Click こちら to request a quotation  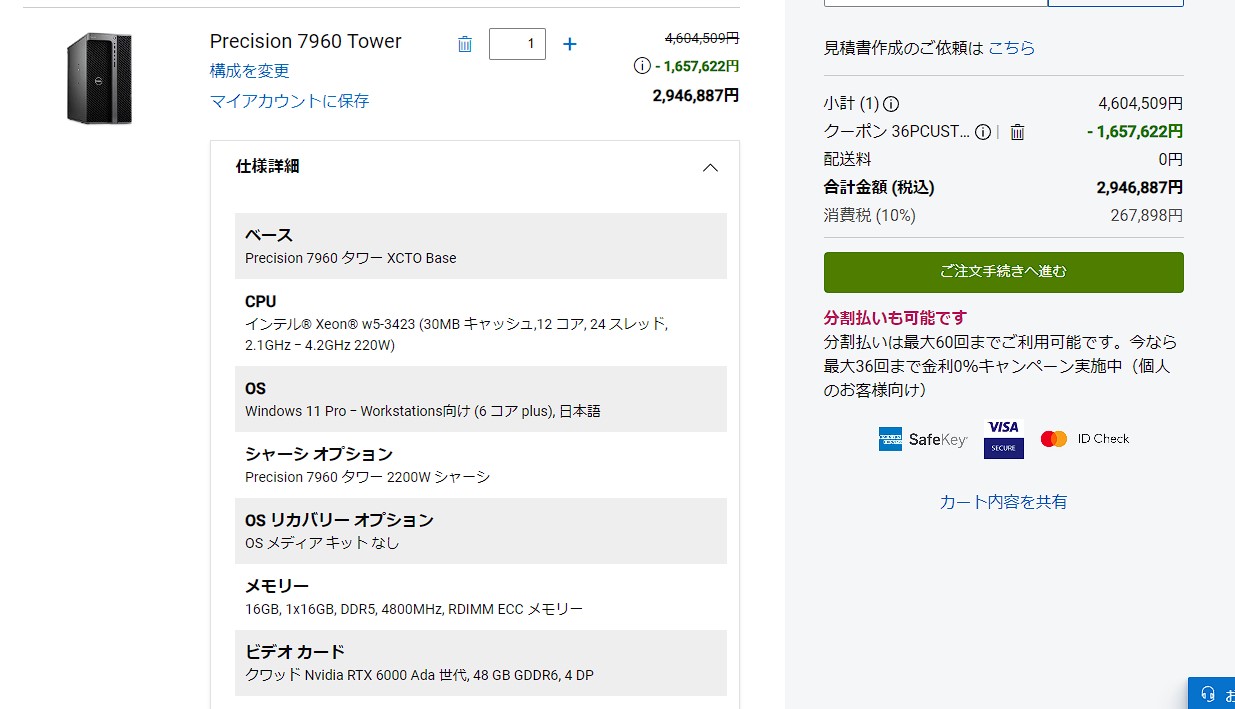coord(1012,46)
